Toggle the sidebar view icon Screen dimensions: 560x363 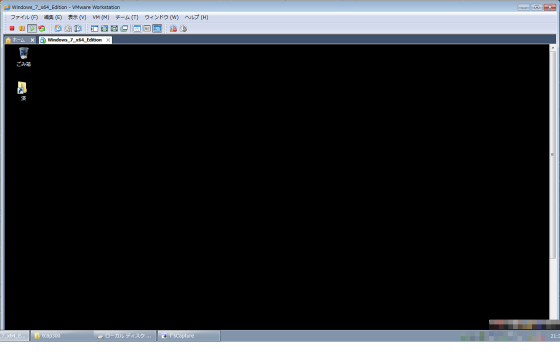(94, 29)
